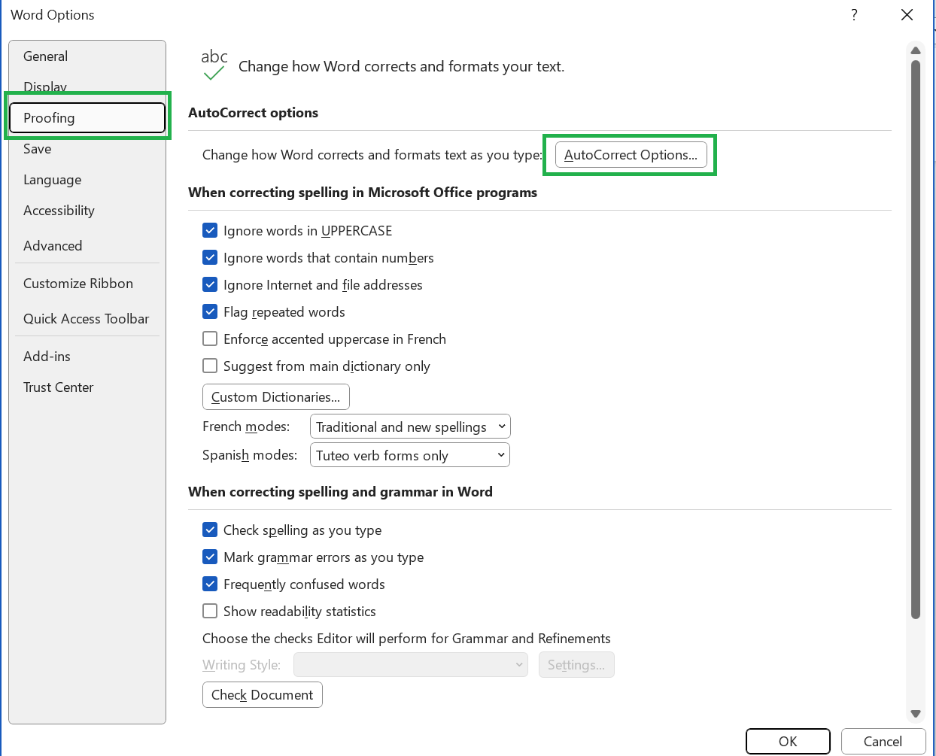The height and width of the screenshot is (756, 936).
Task: Open the Spanish modes dropdown
Action: (410, 454)
